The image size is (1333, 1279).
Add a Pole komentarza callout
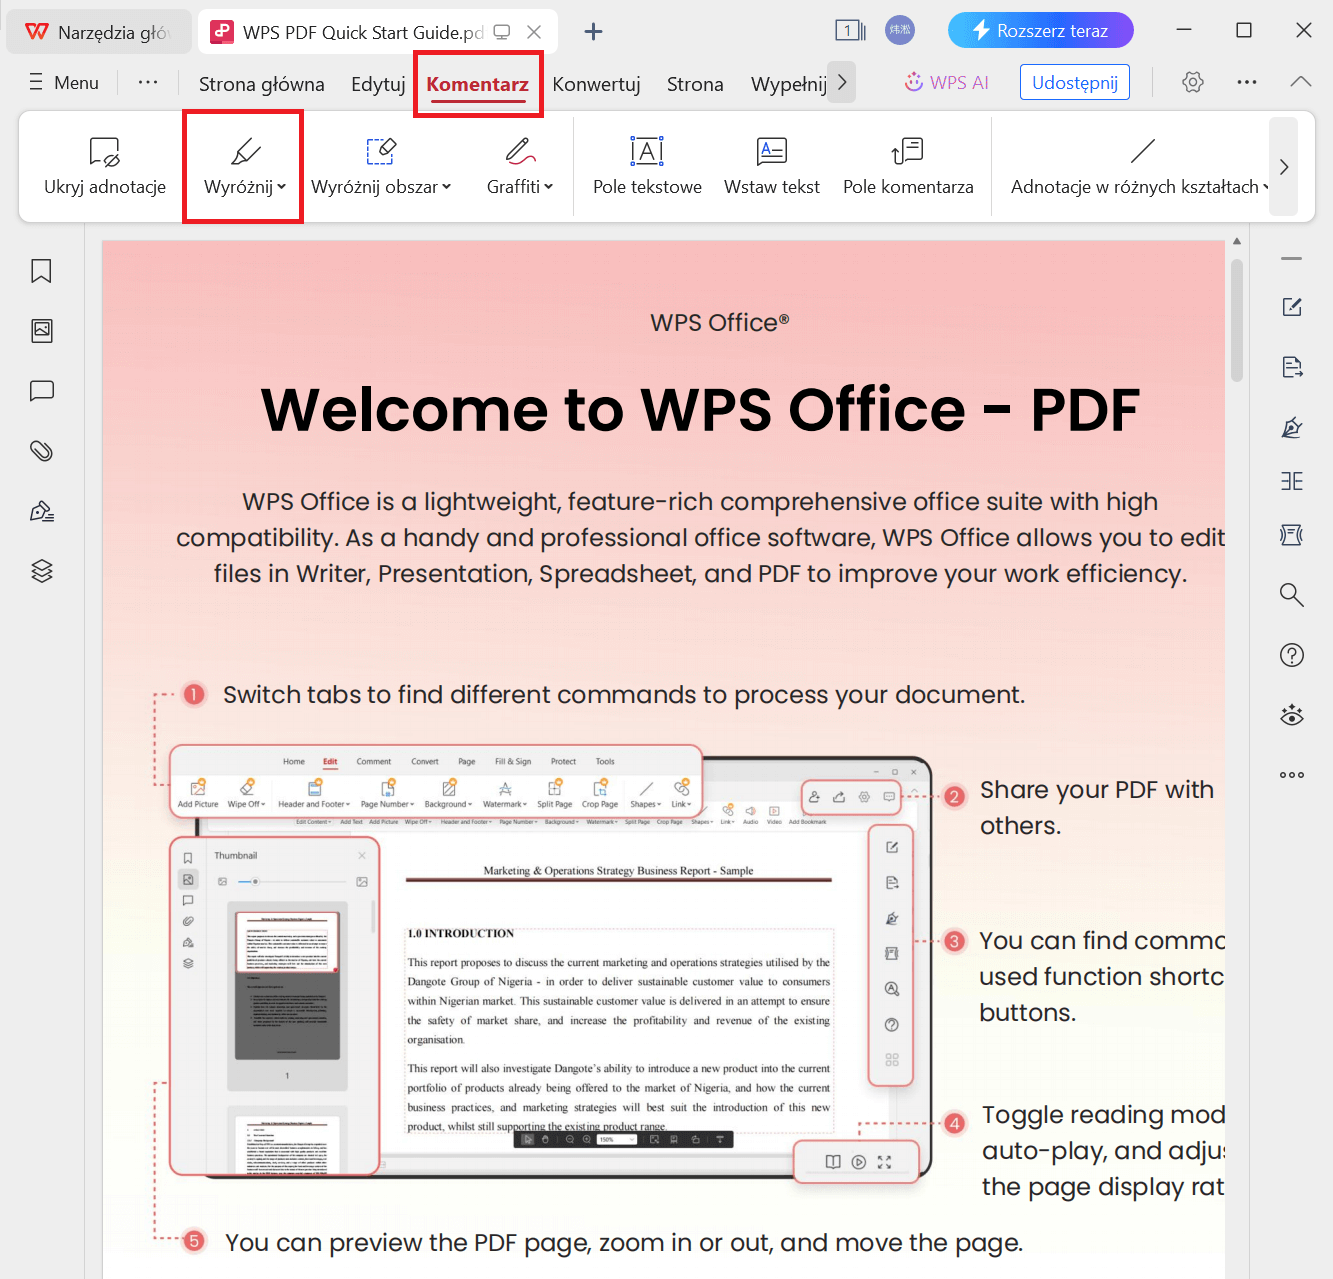(908, 166)
